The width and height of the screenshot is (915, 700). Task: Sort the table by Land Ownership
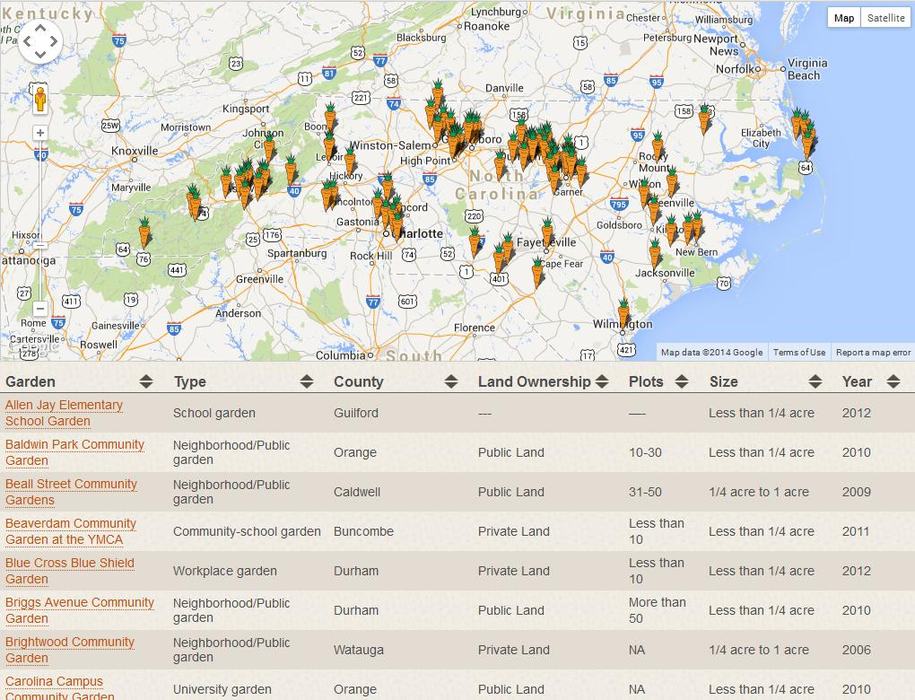click(x=543, y=381)
